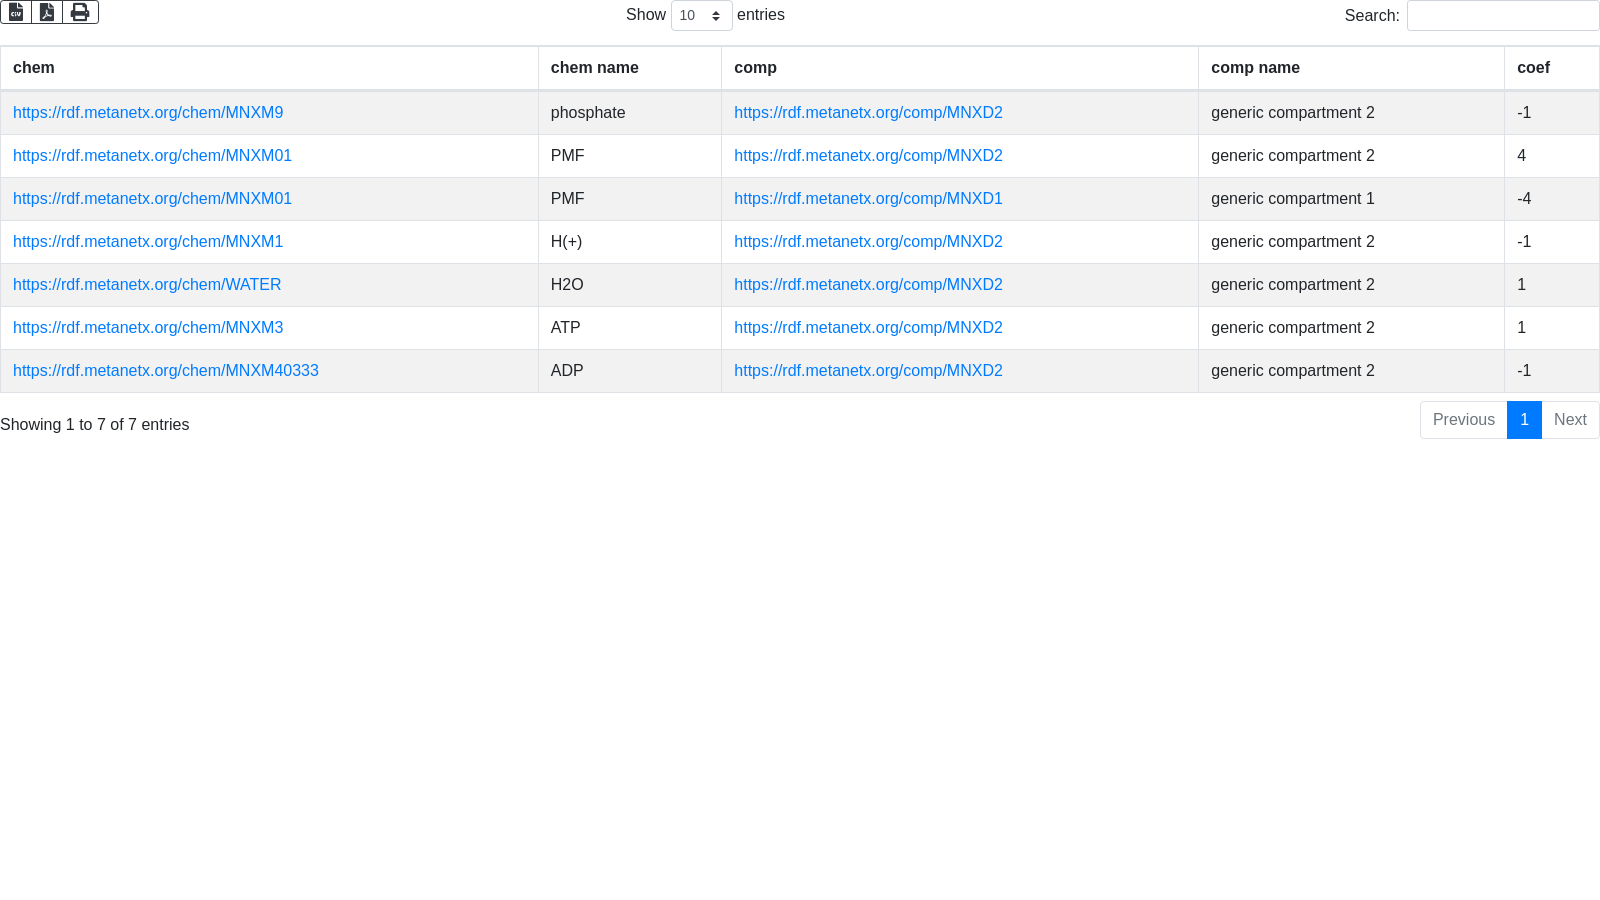
Task: Open the comp/MNXD1 compartment link
Action: point(868,199)
